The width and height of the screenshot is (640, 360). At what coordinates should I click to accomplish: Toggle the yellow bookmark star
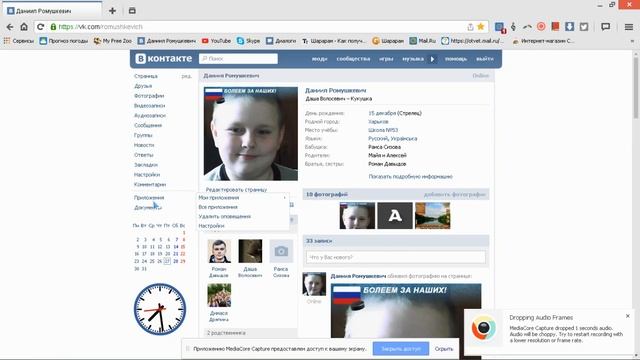click(481, 27)
